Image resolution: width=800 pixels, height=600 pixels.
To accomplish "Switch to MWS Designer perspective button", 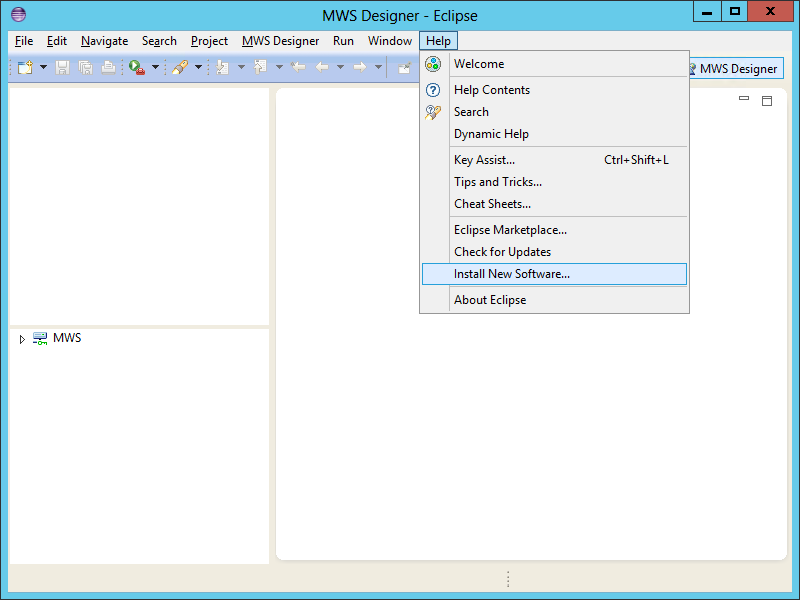I will 732,69.
